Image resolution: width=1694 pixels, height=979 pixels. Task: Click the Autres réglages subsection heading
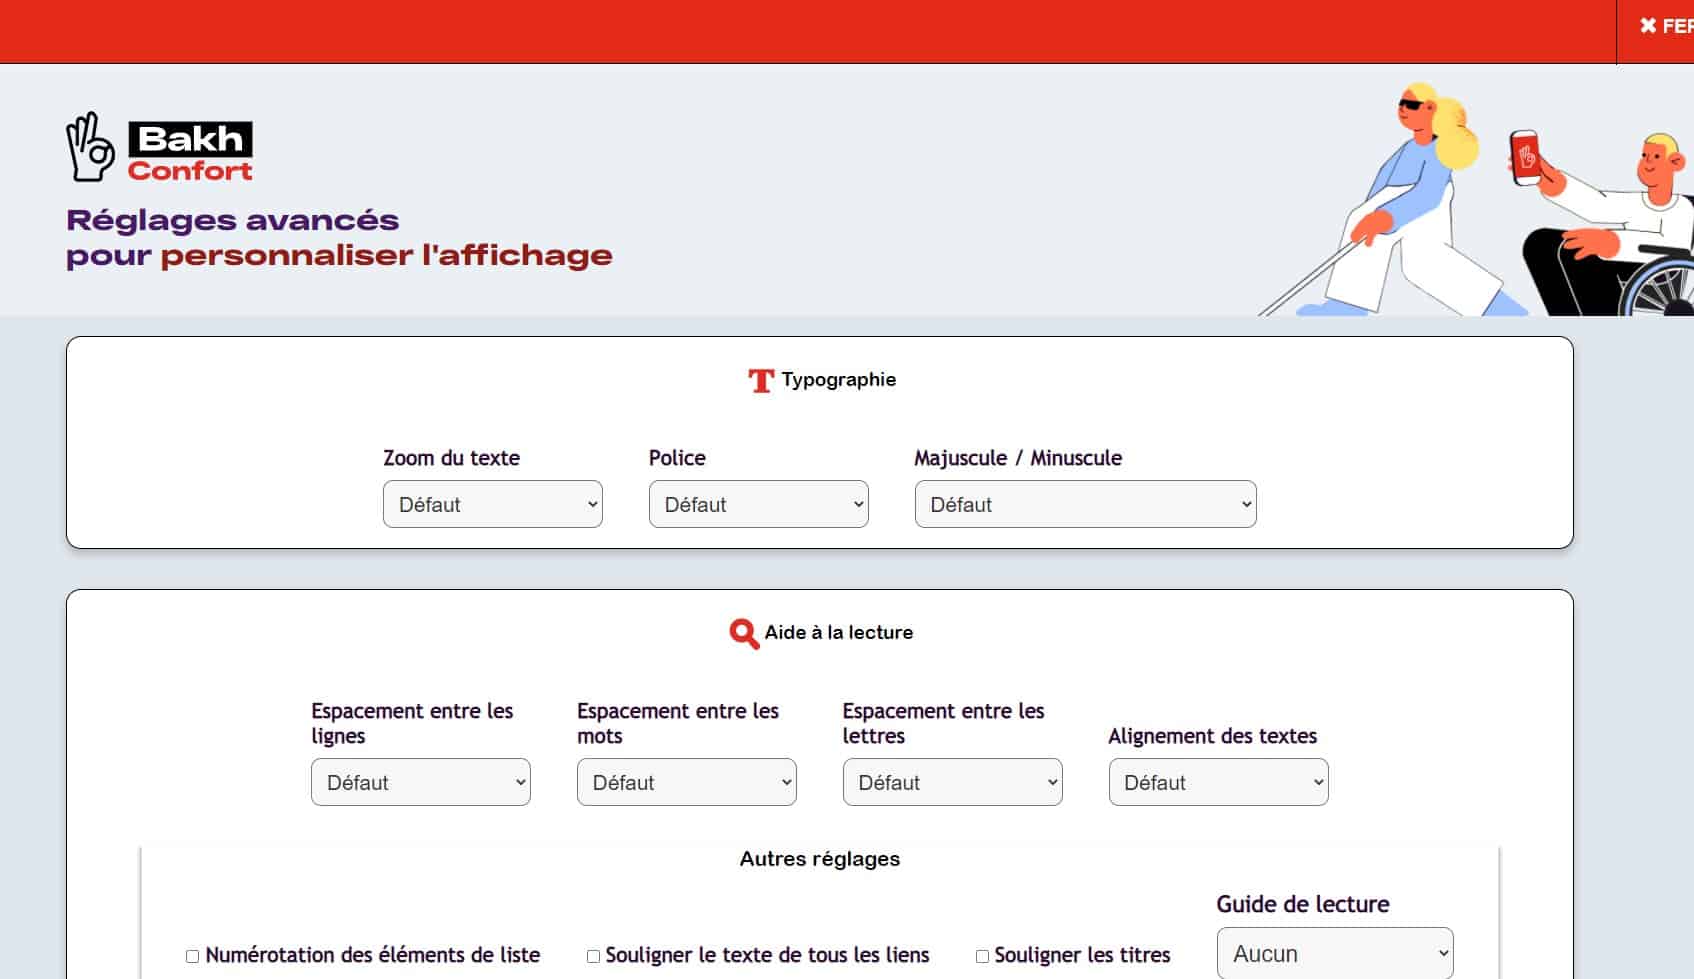[x=819, y=859]
